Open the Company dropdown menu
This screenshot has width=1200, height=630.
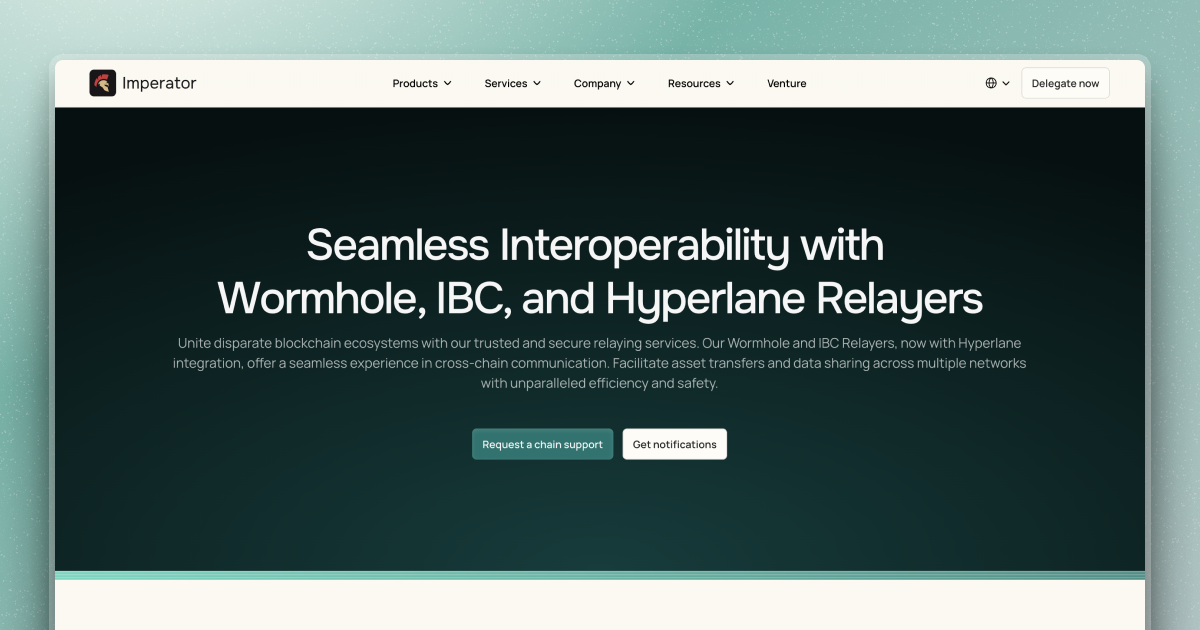point(603,83)
